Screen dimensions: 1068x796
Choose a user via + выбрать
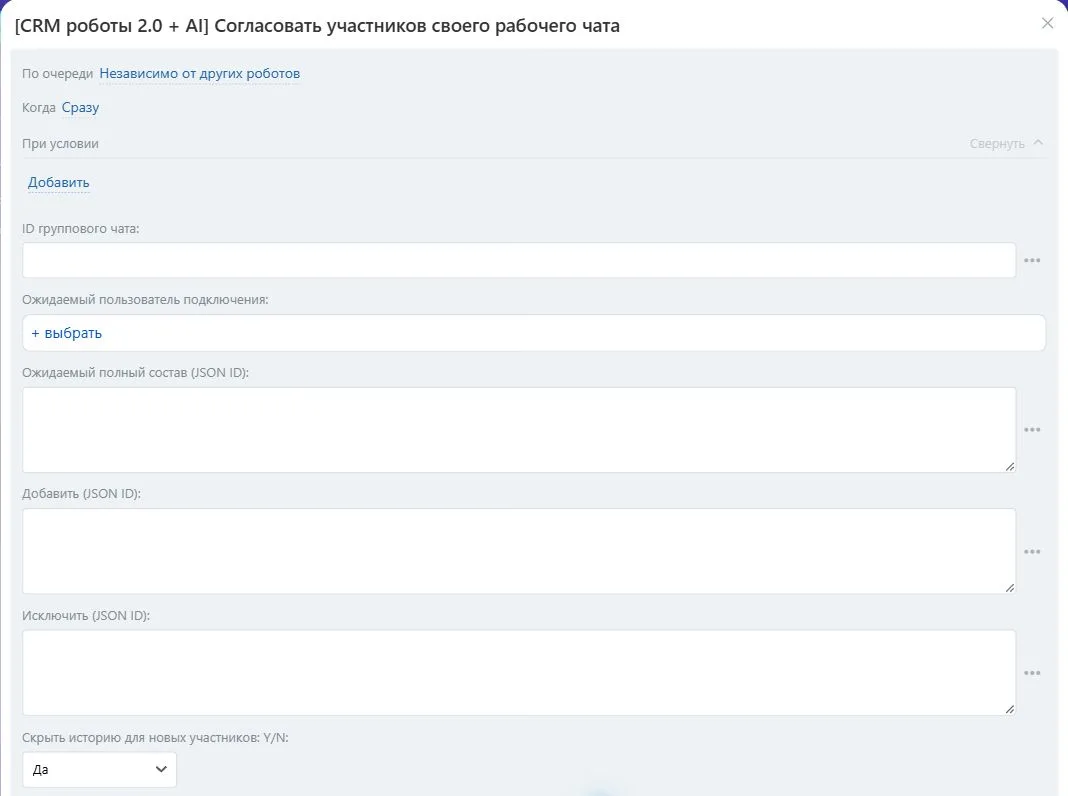click(67, 333)
